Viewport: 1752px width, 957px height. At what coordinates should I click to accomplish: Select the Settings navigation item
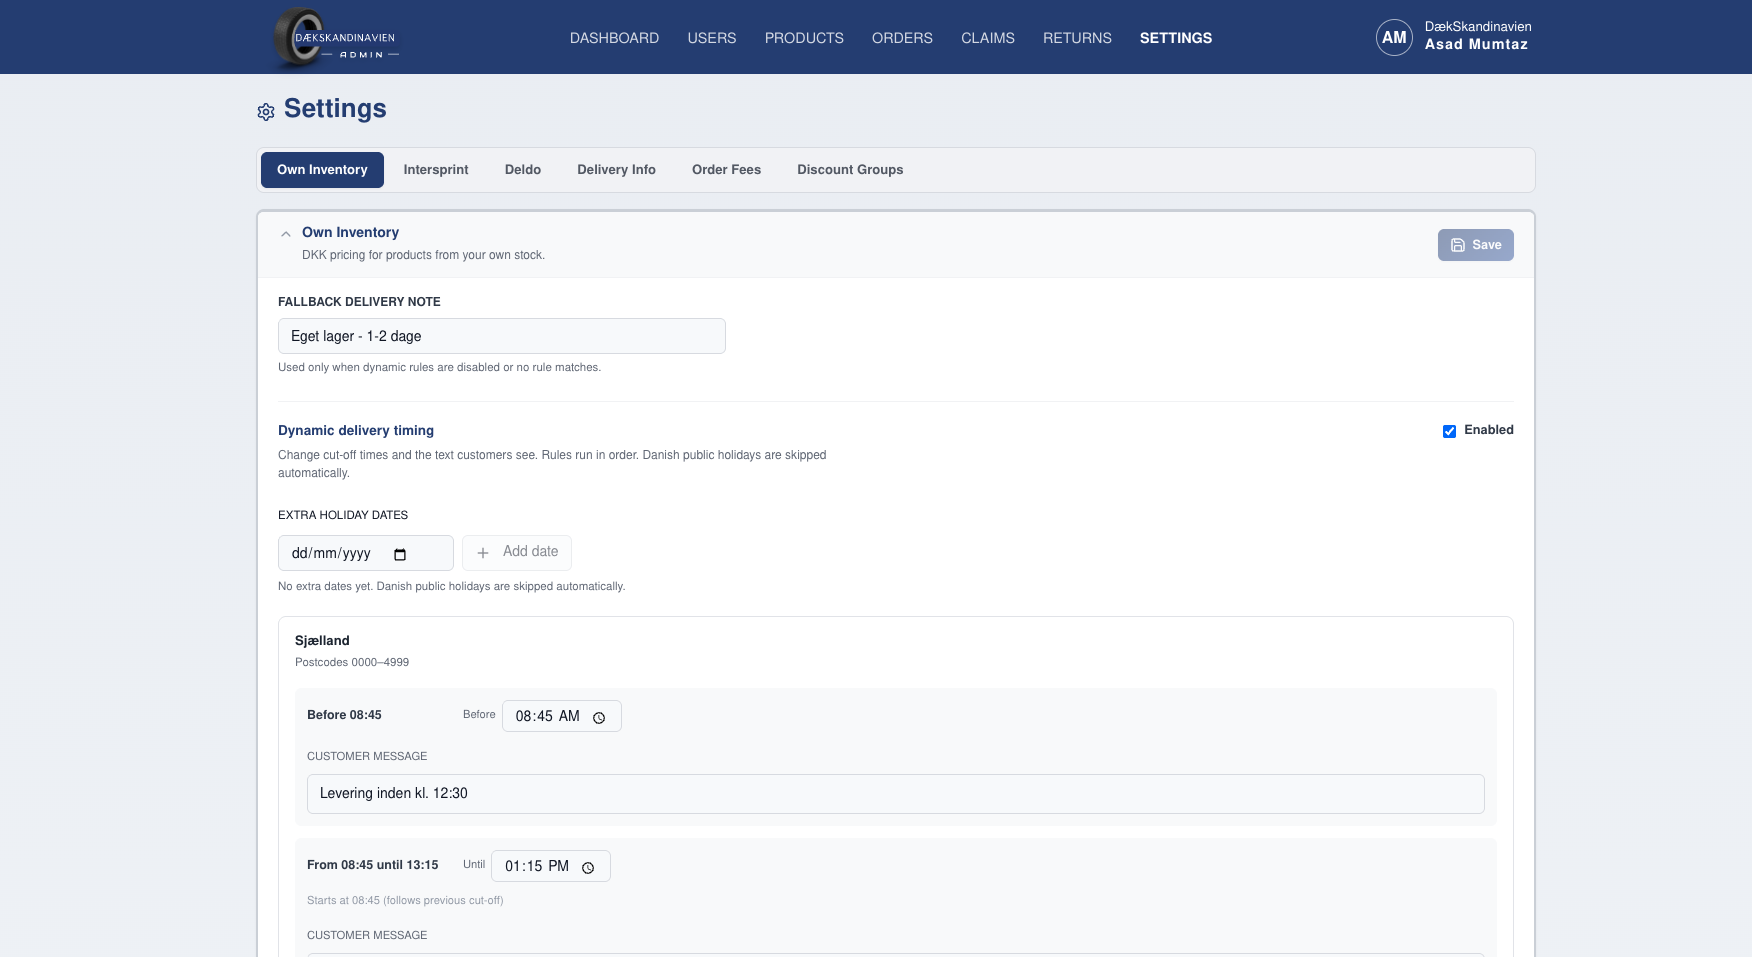1176,38
